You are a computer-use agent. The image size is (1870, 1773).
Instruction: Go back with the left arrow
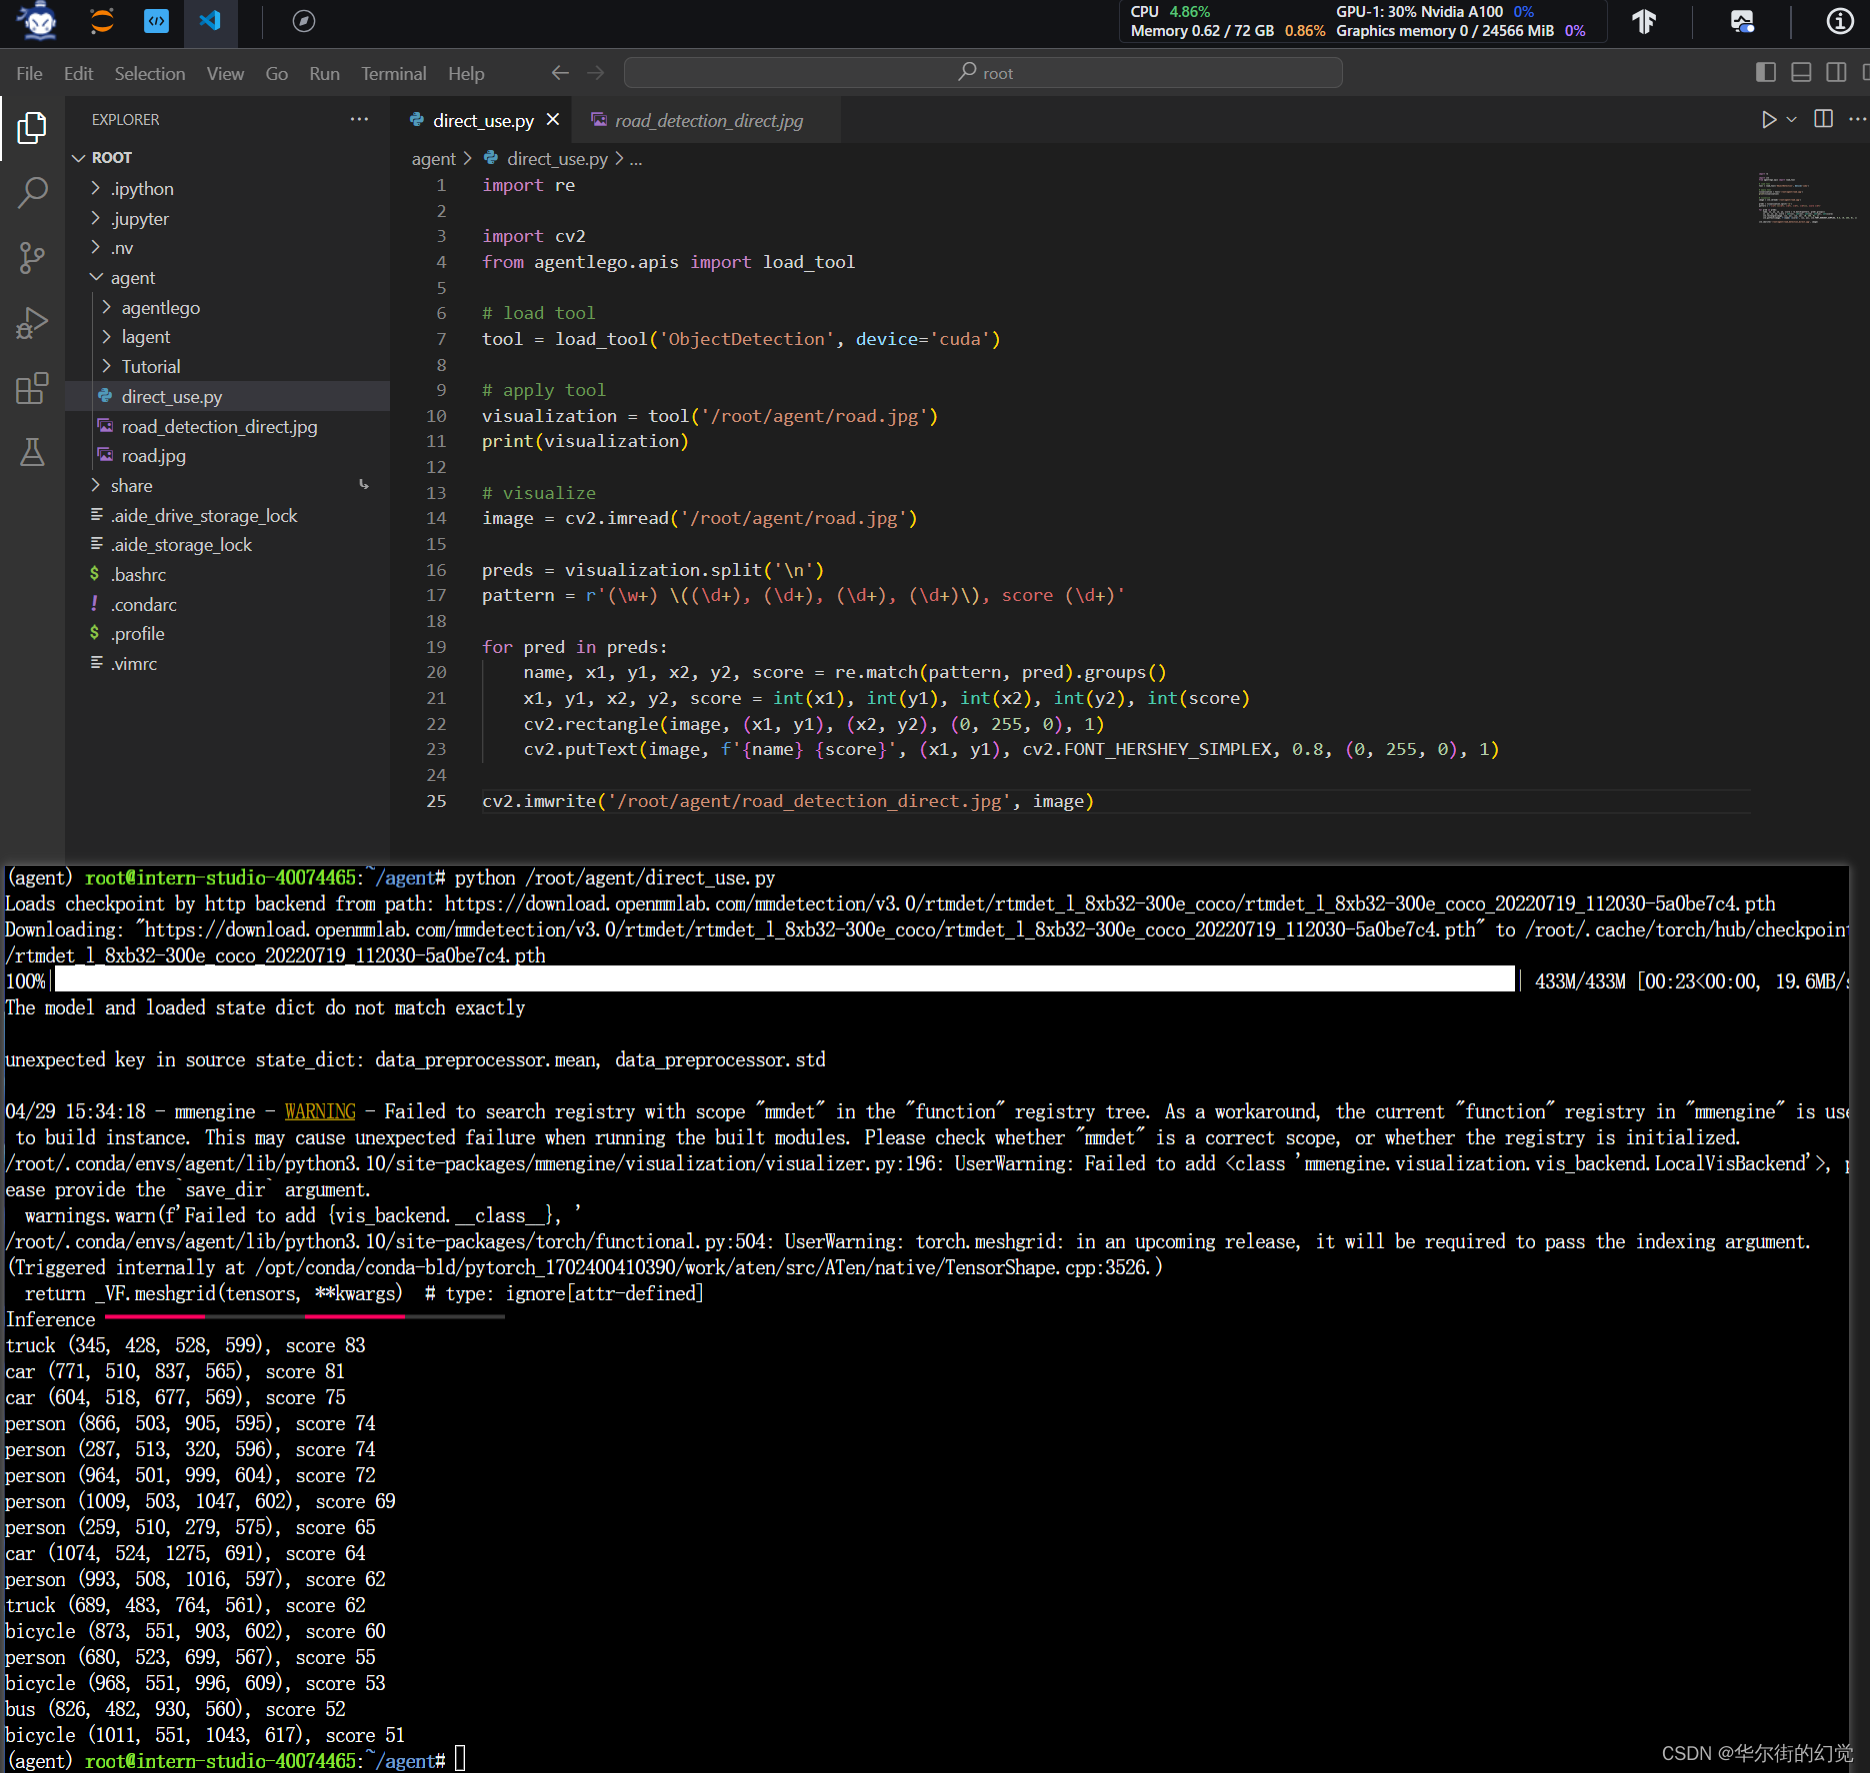[x=560, y=73]
